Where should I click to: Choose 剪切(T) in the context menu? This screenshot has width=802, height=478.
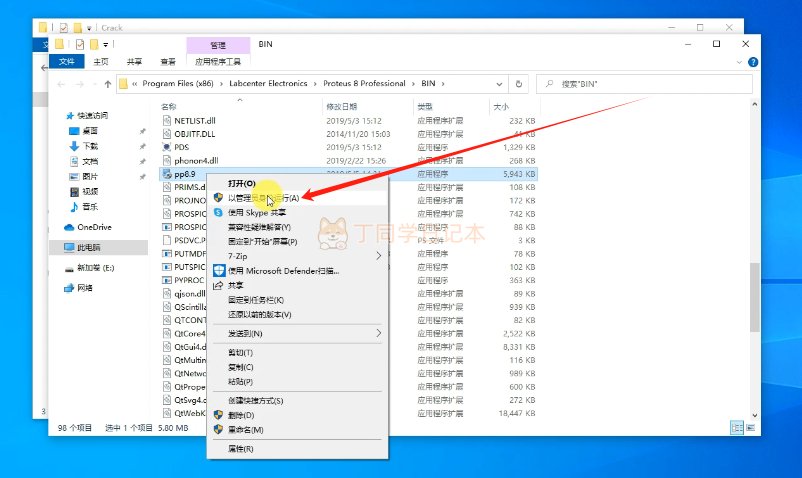pyautogui.click(x=297, y=353)
